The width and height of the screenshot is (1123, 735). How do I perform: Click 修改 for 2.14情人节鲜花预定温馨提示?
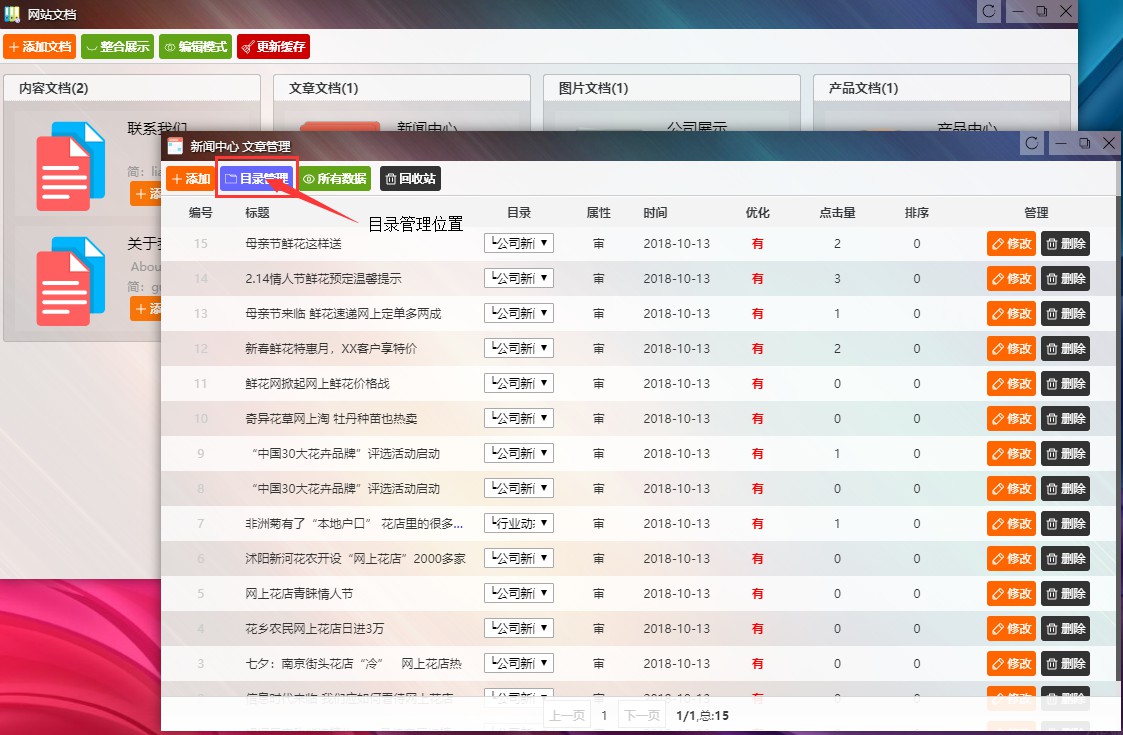coord(1011,279)
